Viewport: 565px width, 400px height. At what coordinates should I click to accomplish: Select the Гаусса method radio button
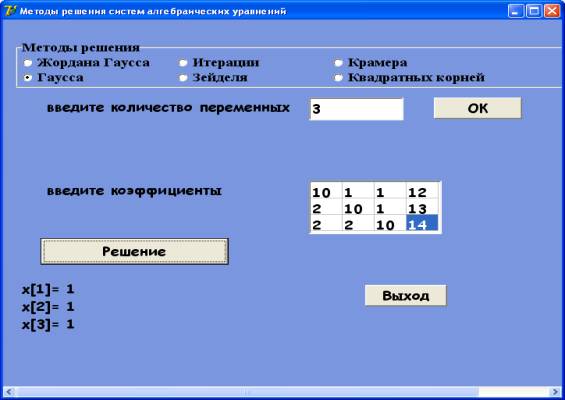coord(28,77)
